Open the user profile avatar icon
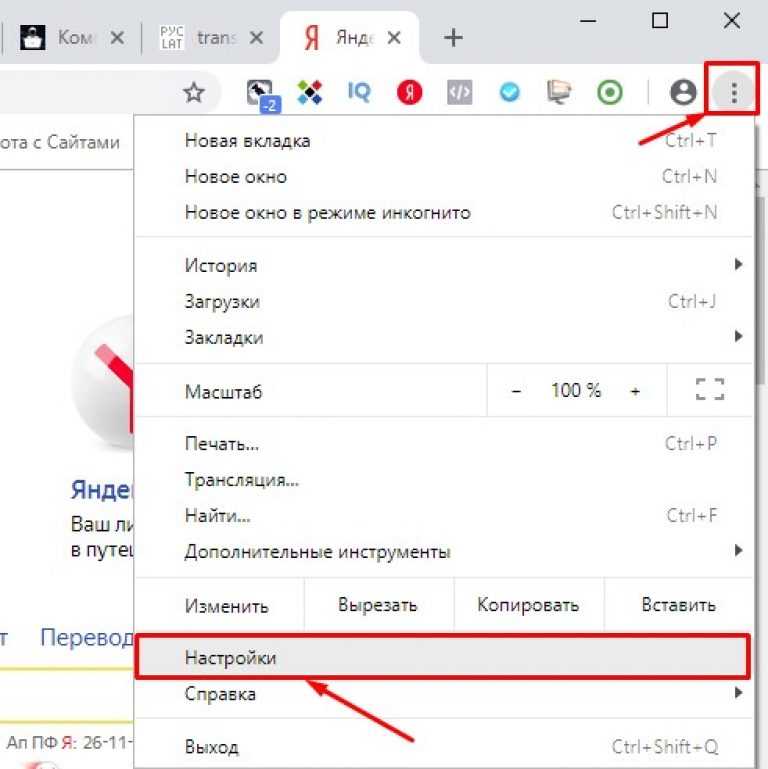The width and height of the screenshot is (768, 769). pos(683,92)
